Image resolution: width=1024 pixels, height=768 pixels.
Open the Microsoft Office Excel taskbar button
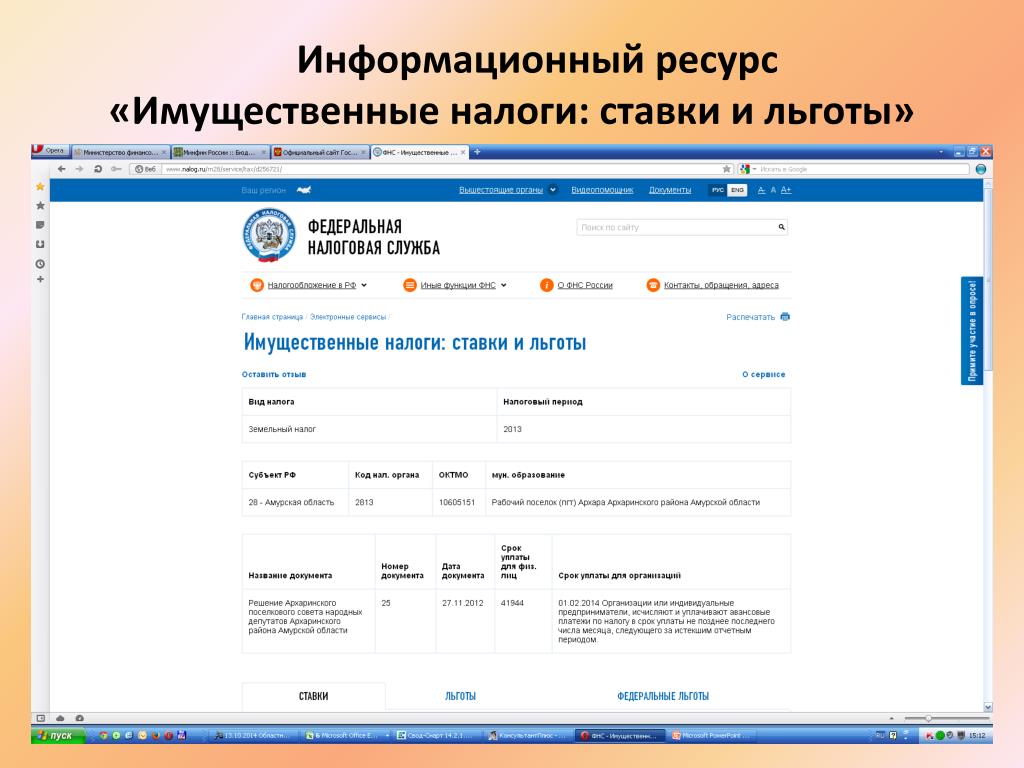click(x=347, y=735)
